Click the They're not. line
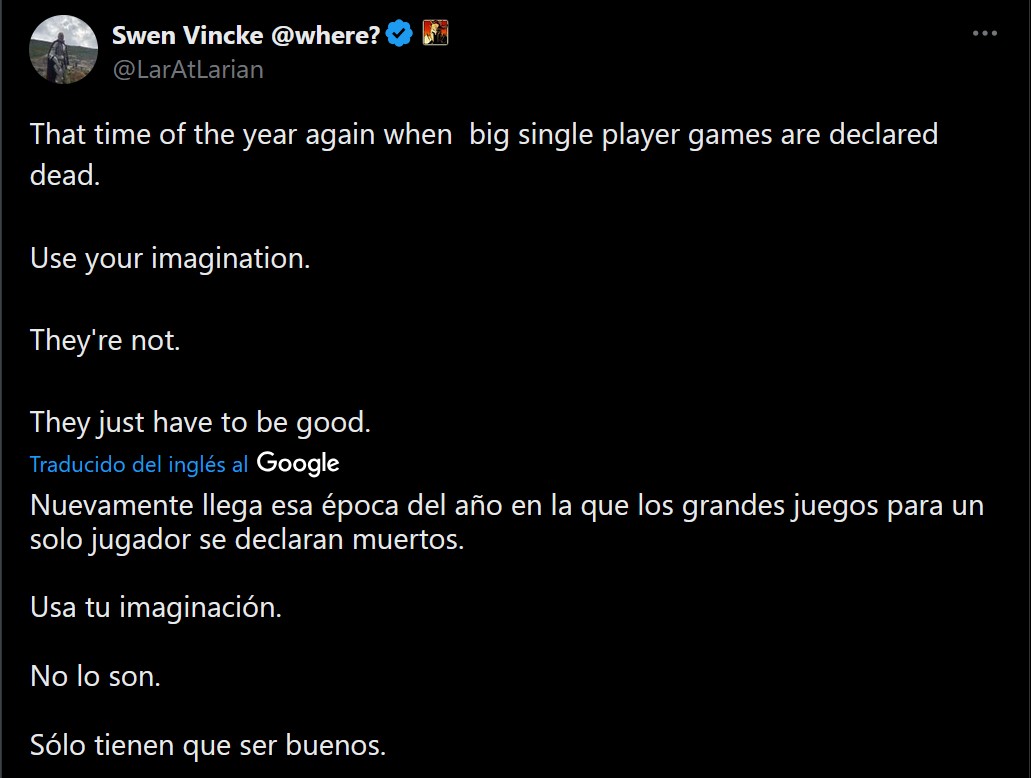Image resolution: width=1031 pixels, height=778 pixels. click(105, 341)
